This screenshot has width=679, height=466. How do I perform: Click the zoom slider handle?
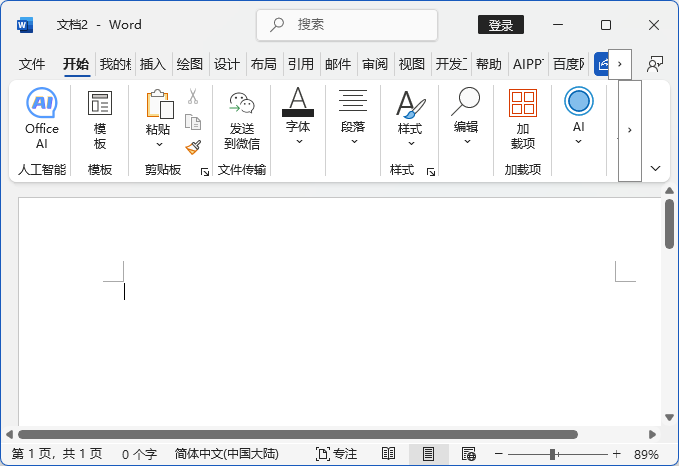[553, 454]
